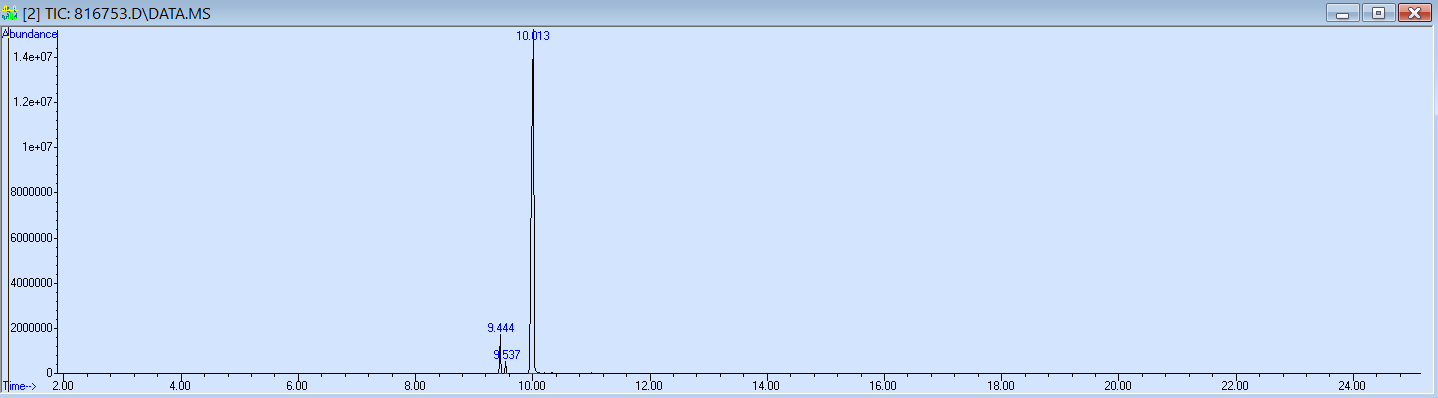Click the 4.00 time axis value
1438x398 pixels.
[x=180, y=385]
